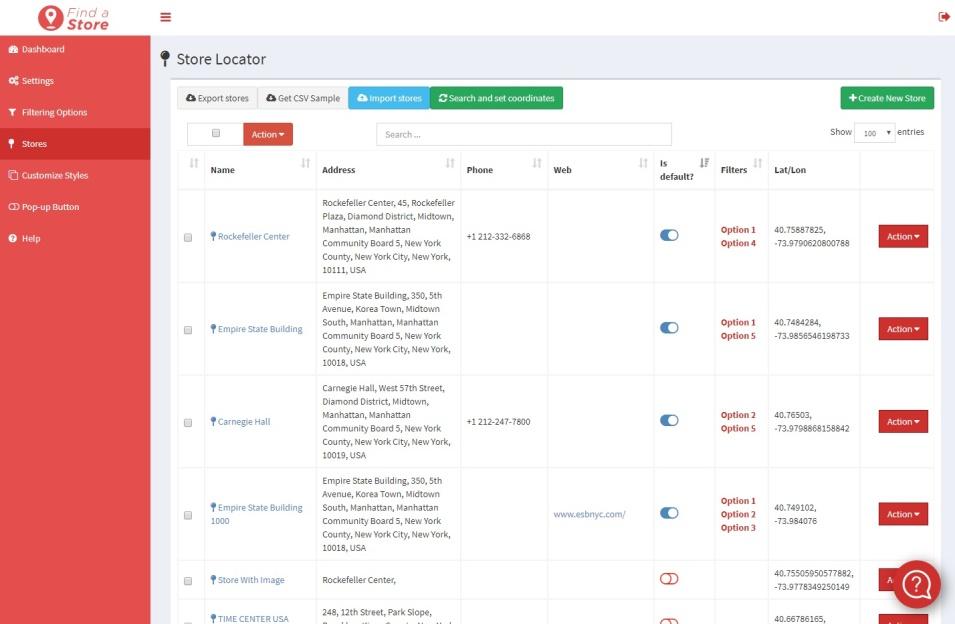955x624 pixels.
Task: Open Action dropdown for Carnegie Hall row
Action: [x=902, y=422]
